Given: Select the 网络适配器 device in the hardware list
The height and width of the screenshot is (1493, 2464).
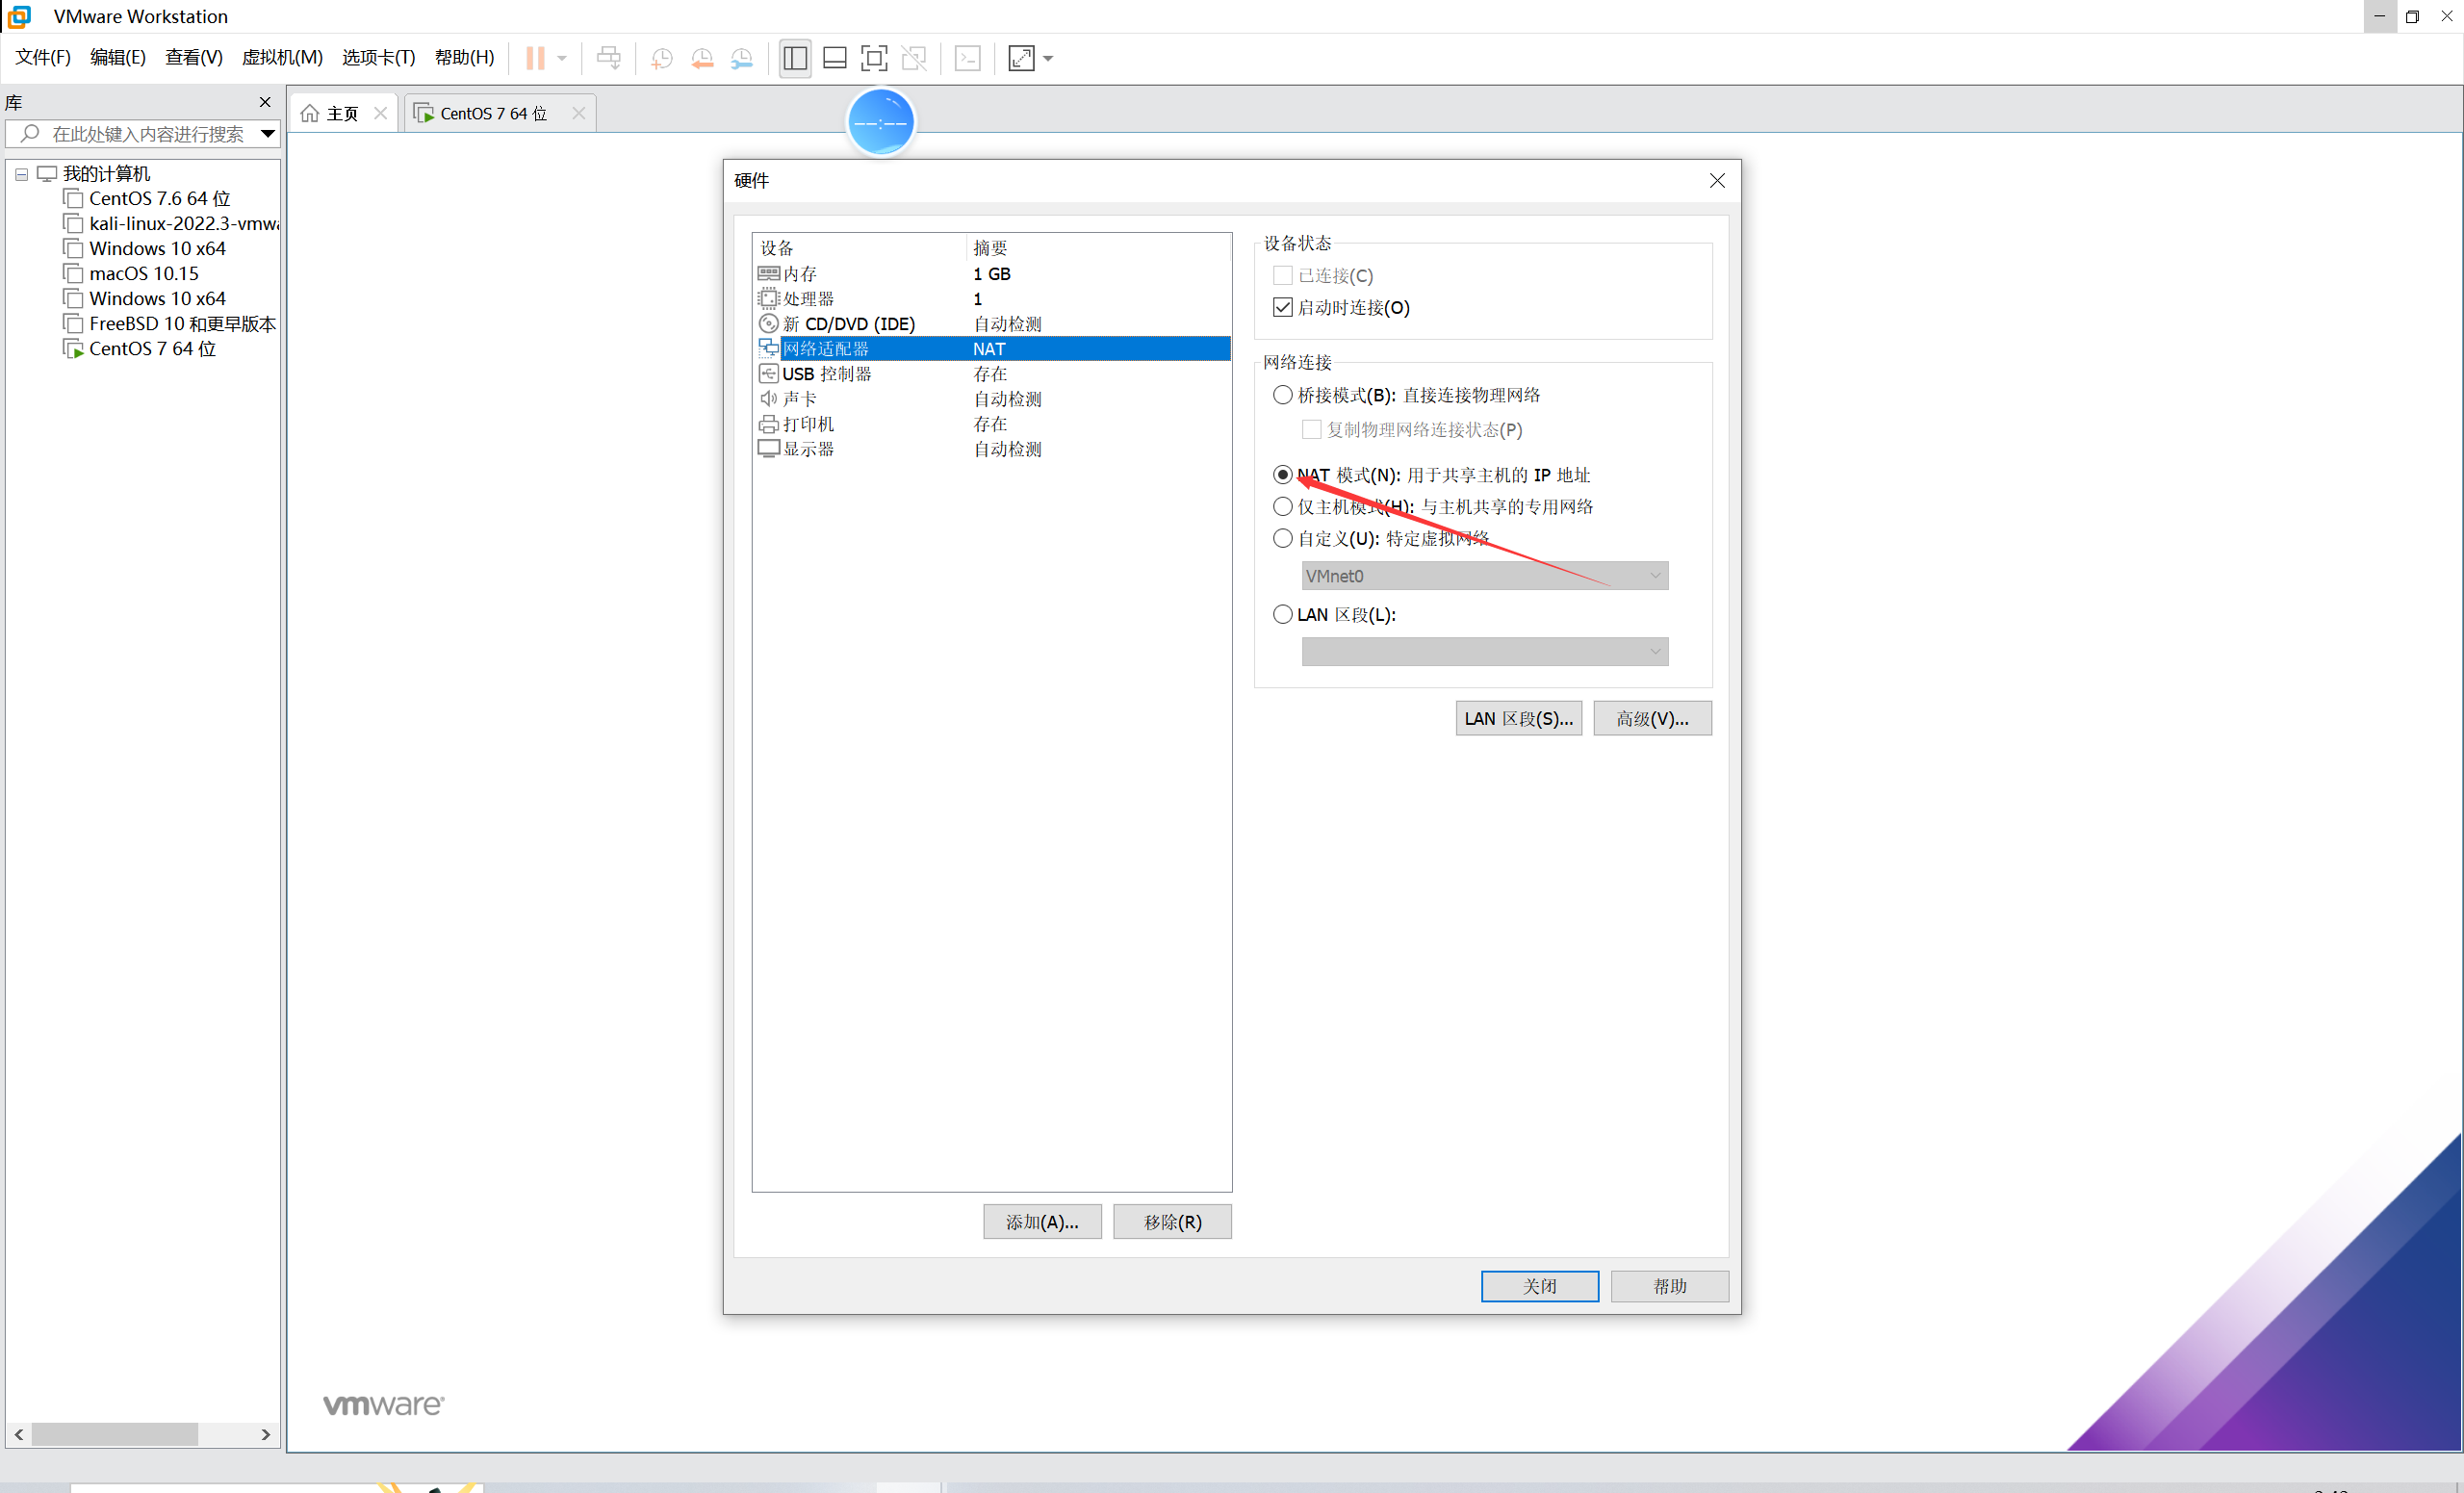Looking at the screenshot, I should click(826, 348).
